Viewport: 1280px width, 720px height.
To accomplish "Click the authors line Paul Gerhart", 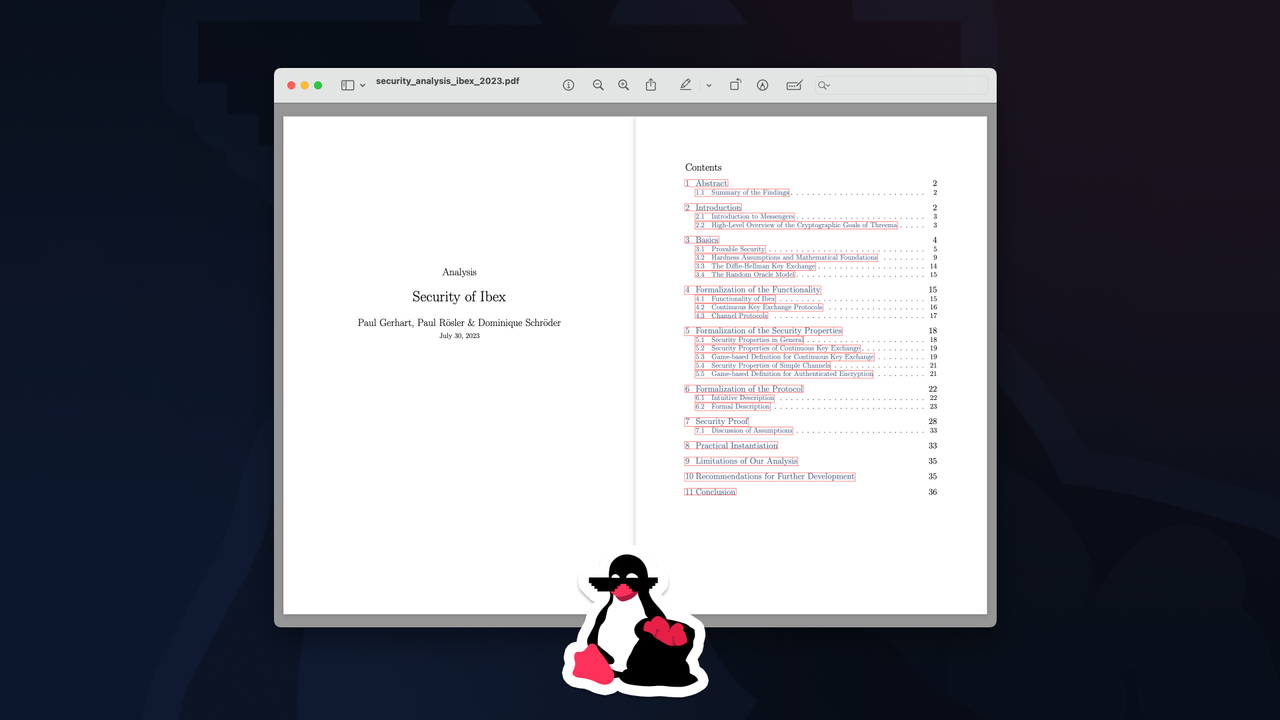I will click(459, 323).
